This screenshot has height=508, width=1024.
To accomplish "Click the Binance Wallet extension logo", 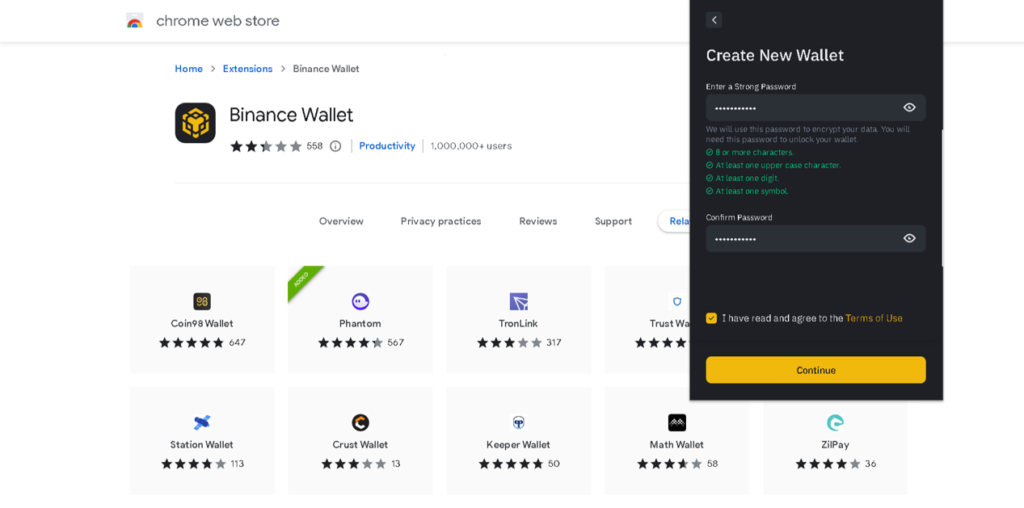I will (x=195, y=123).
